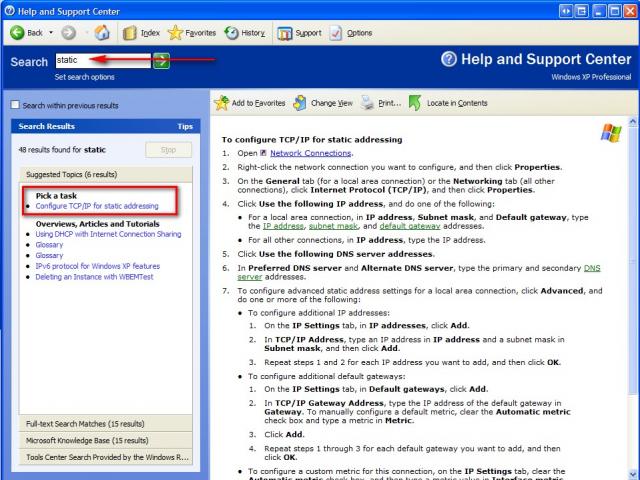
Task: Click the disabled Stop button
Action: [x=168, y=150]
